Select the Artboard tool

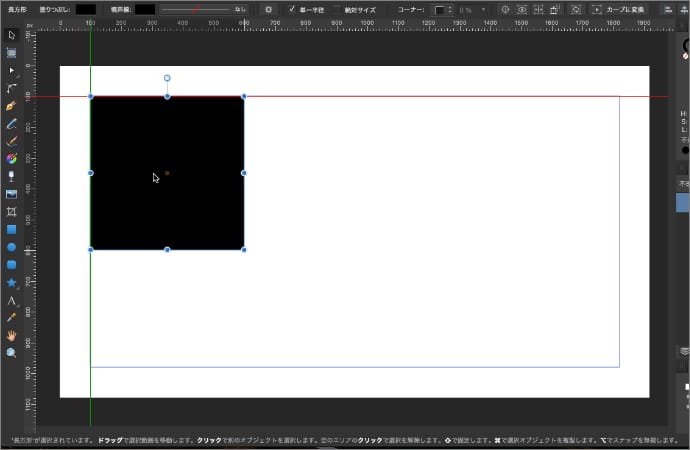click(x=12, y=52)
